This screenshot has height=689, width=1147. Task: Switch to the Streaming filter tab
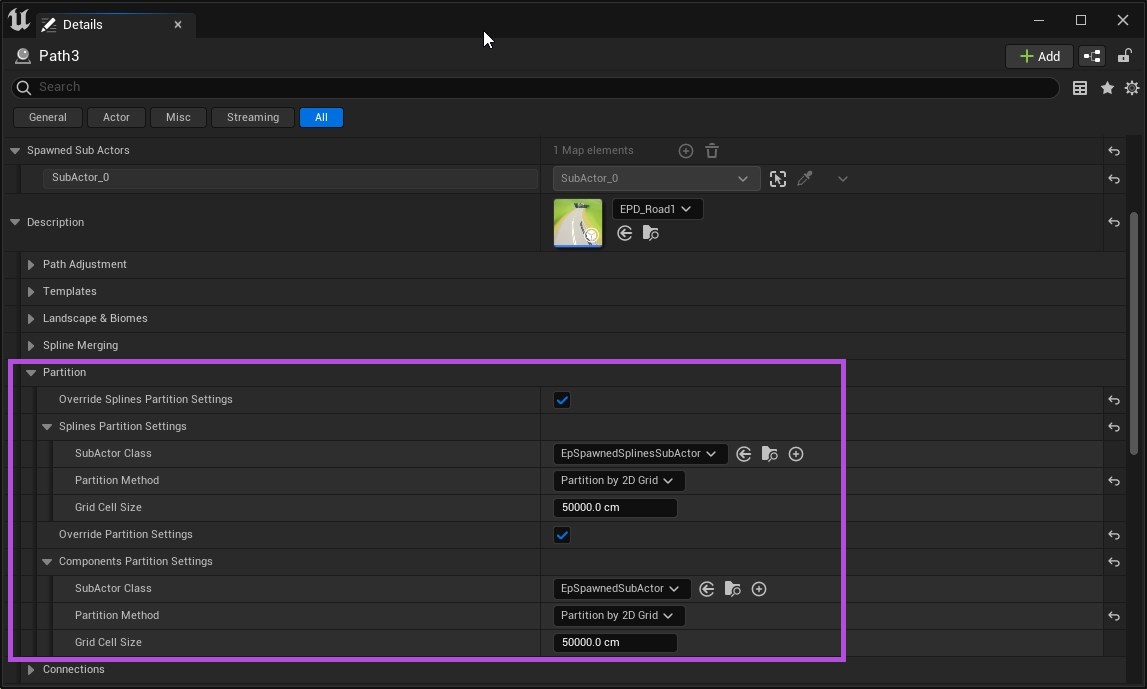pos(253,117)
